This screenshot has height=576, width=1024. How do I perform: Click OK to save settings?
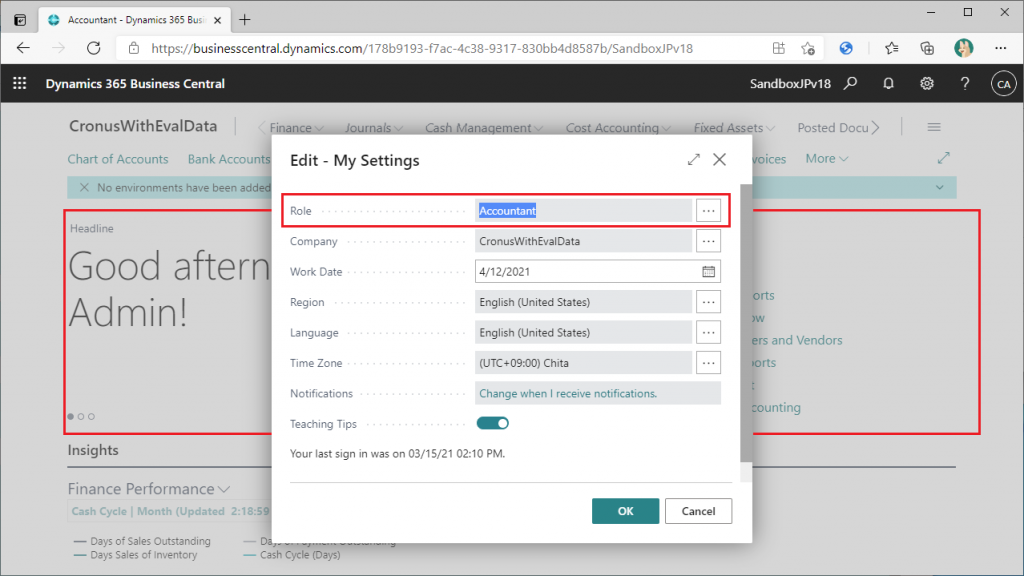pos(625,511)
